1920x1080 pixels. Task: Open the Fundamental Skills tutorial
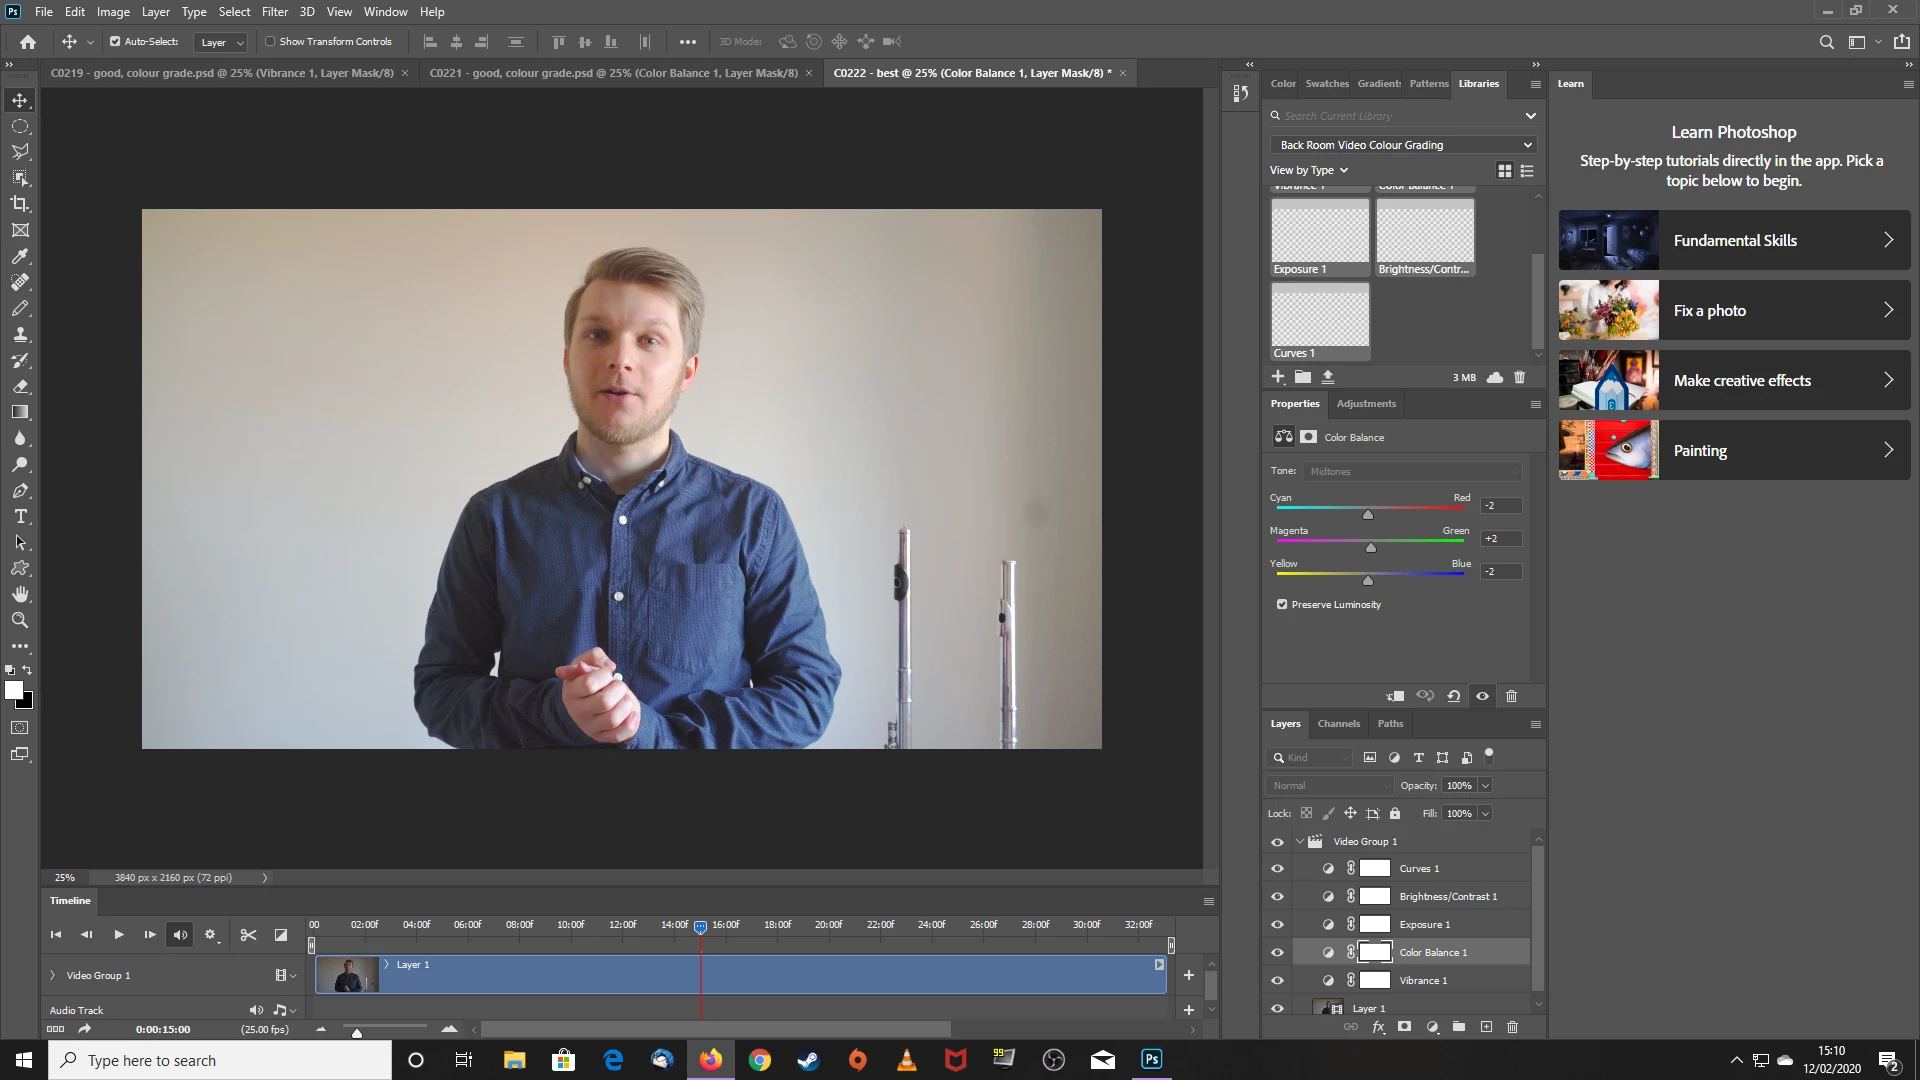point(1734,240)
